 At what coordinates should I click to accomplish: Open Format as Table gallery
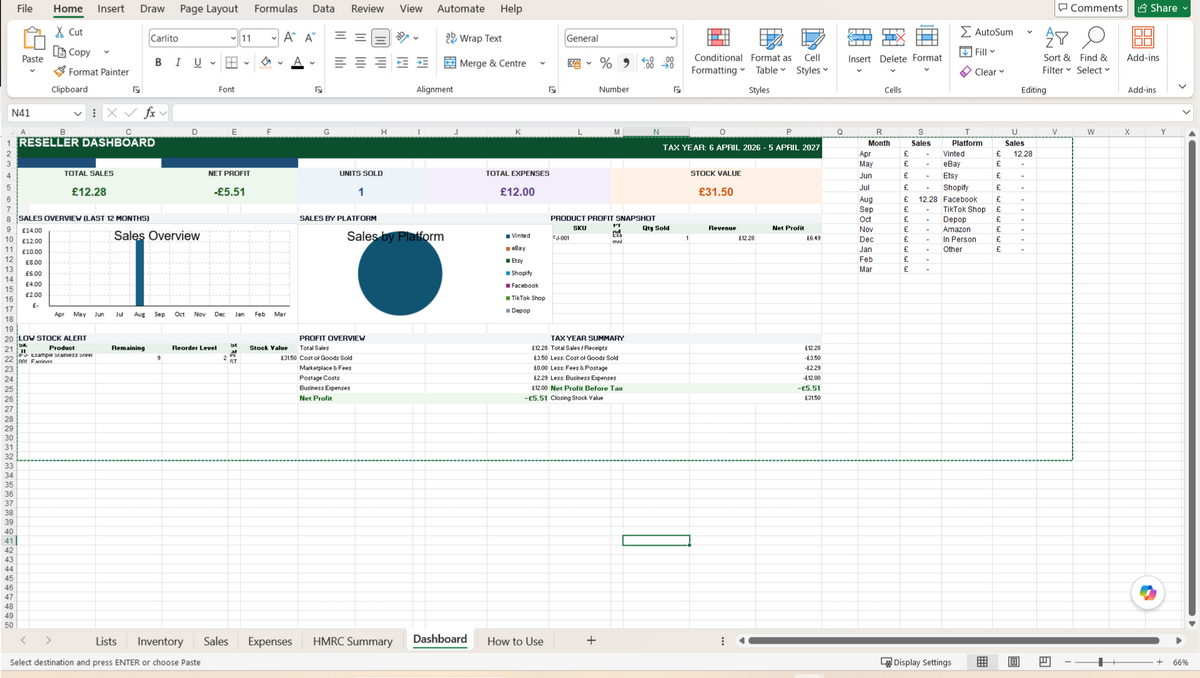coord(772,50)
